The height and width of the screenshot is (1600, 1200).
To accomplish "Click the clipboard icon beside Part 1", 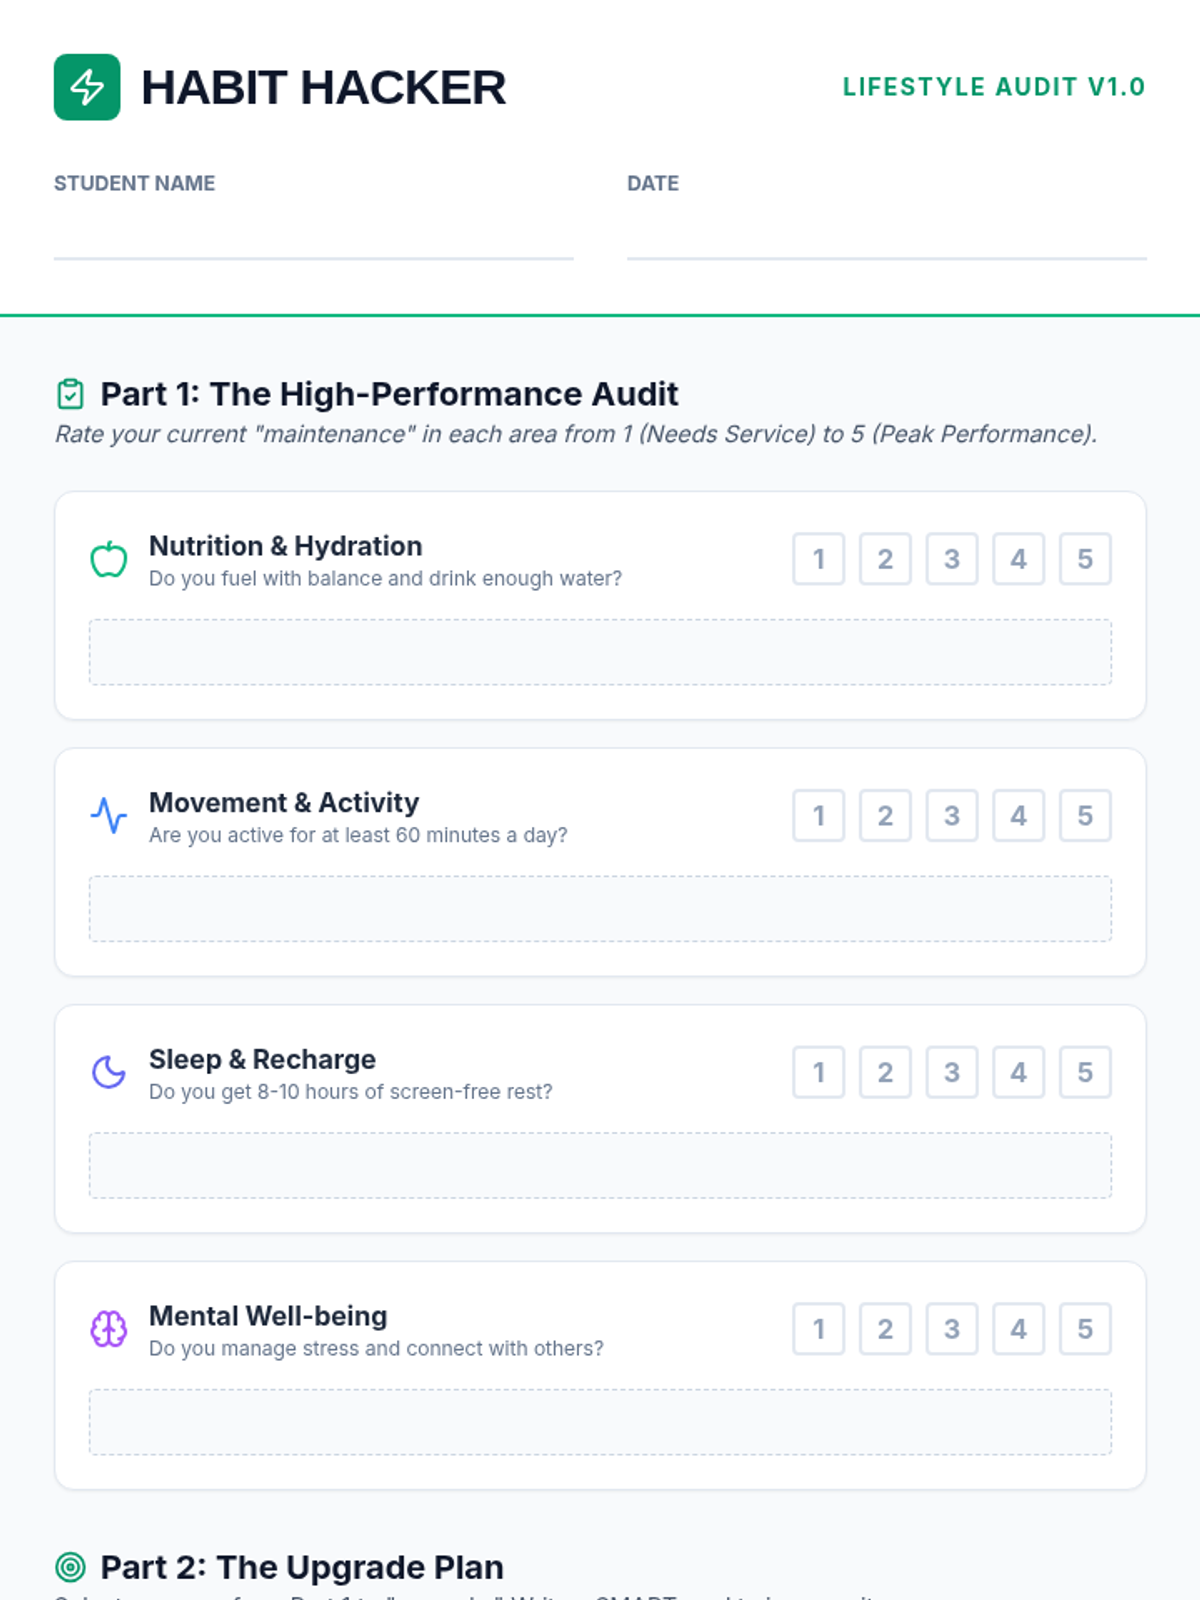I will [70, 394].
